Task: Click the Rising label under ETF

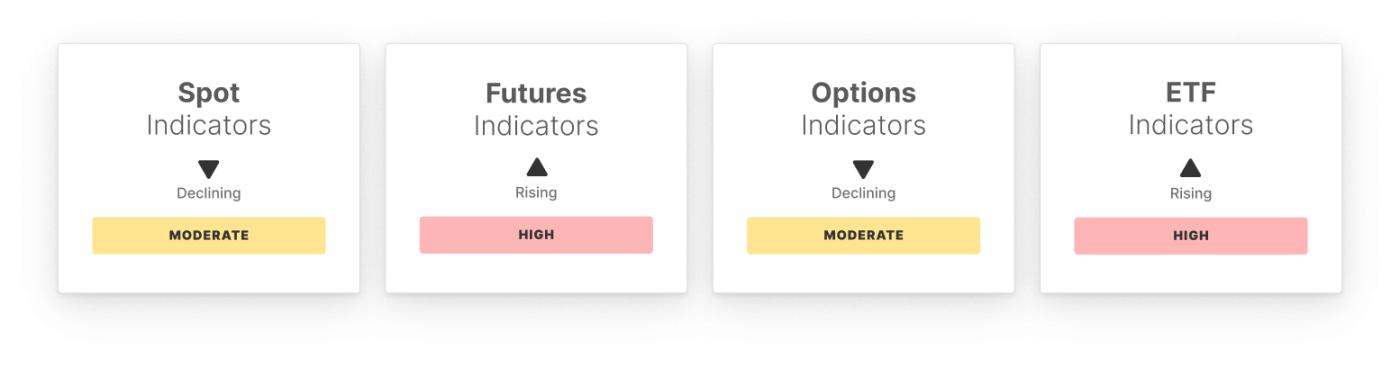Action: (1191, 193)
